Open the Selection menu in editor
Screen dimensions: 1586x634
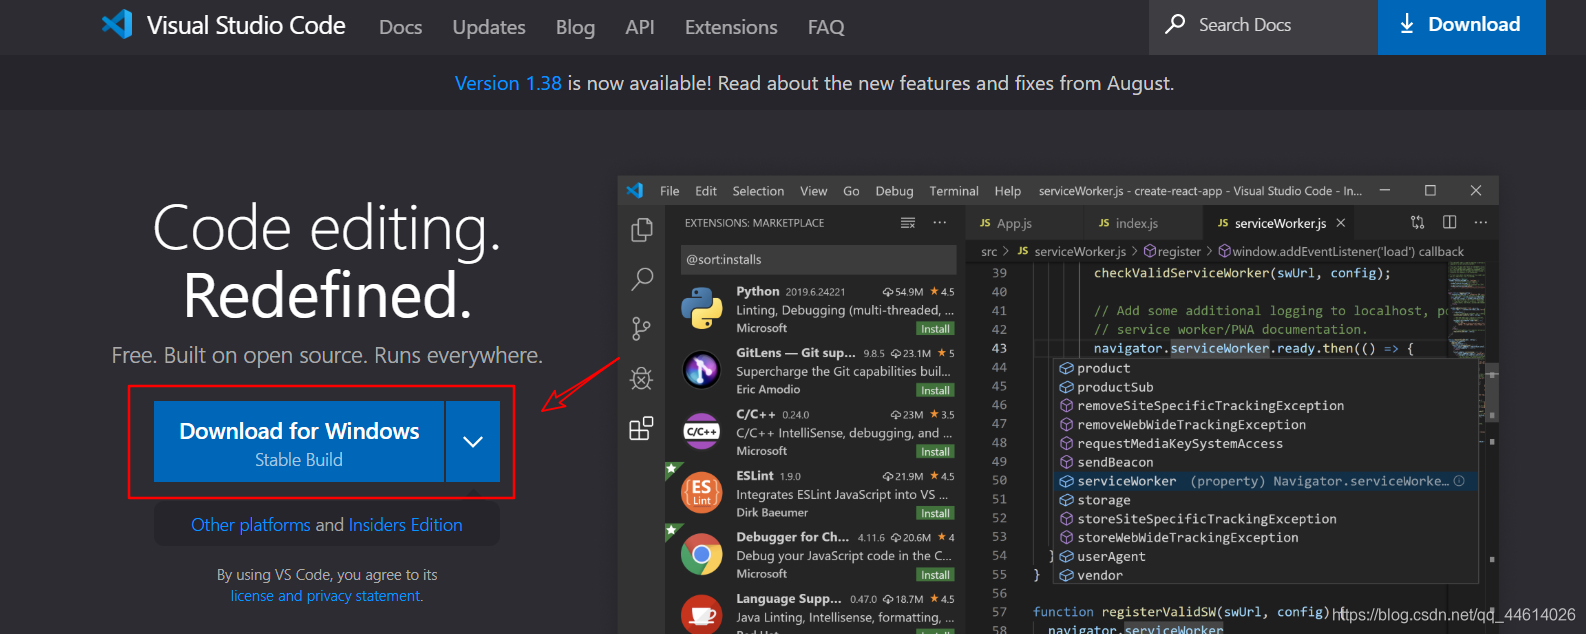click(758, 191)
